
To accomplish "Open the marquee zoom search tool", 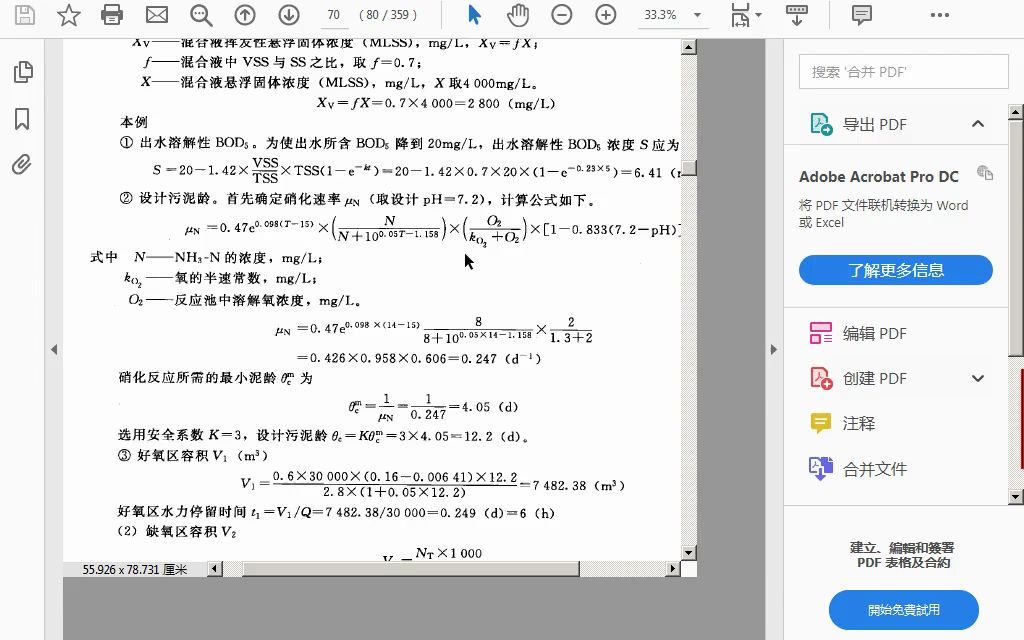I will point(200,15).
